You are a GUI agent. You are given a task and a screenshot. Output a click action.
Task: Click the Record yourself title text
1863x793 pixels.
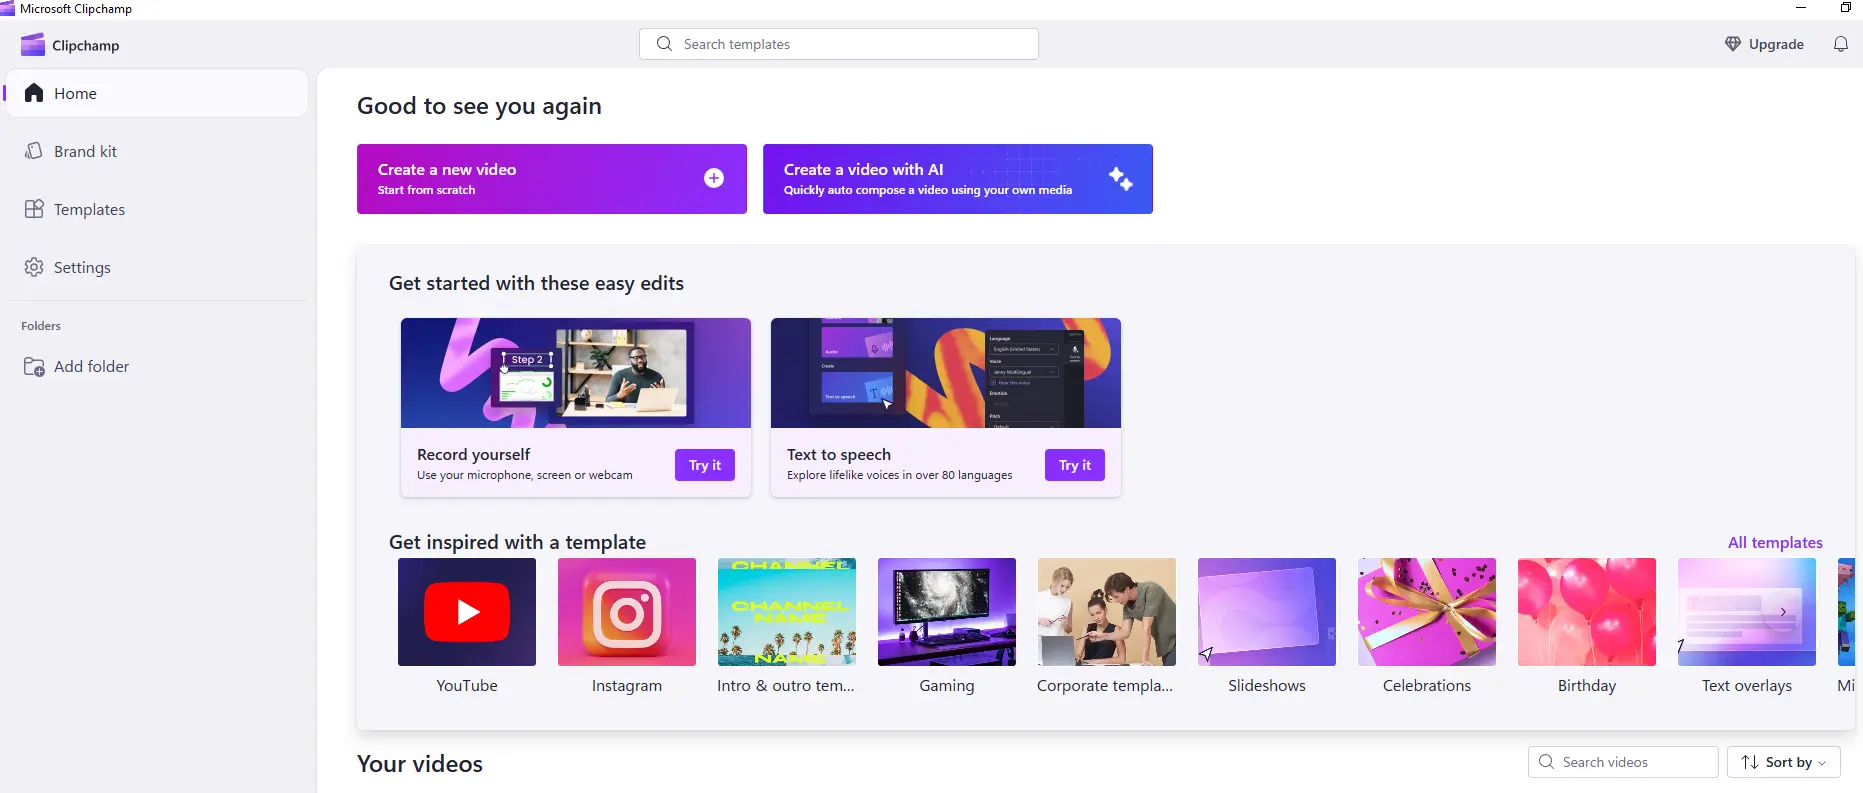point(473,454)
